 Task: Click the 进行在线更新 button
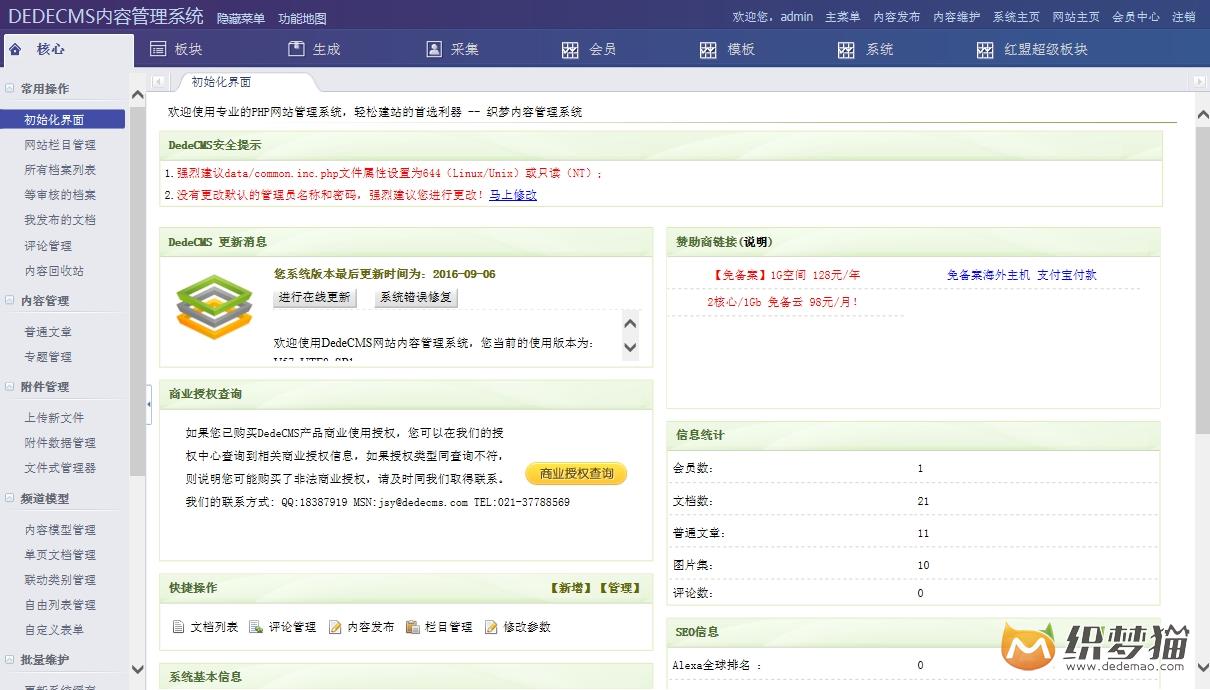[315, 297]
